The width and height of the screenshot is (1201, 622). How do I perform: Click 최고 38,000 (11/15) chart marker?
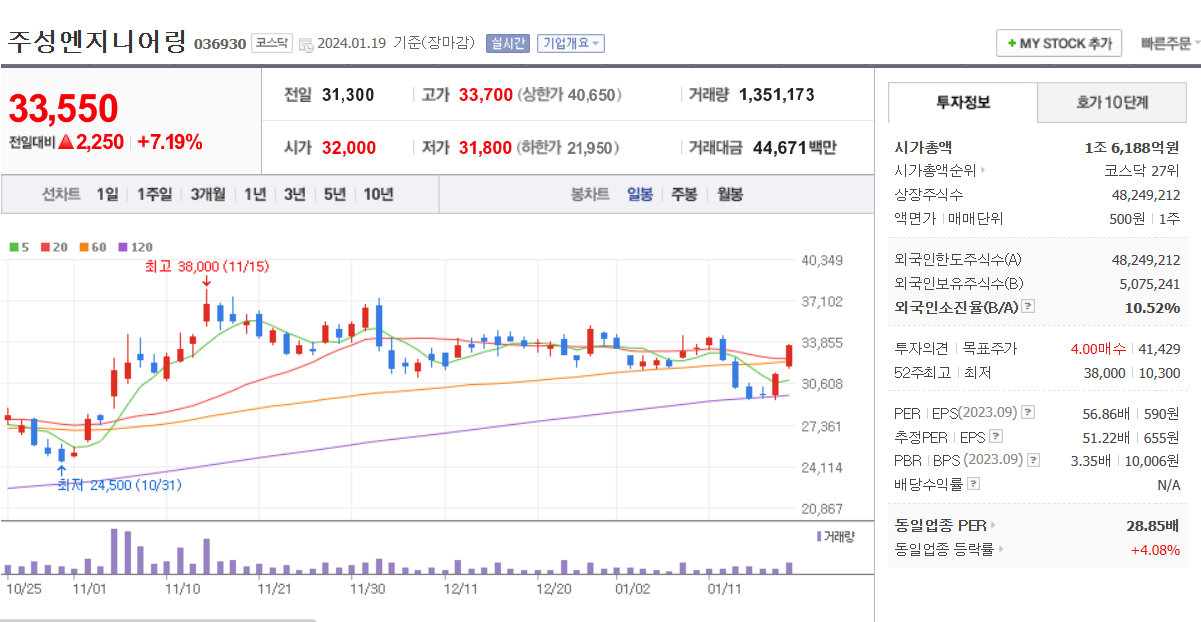[207, 267]
